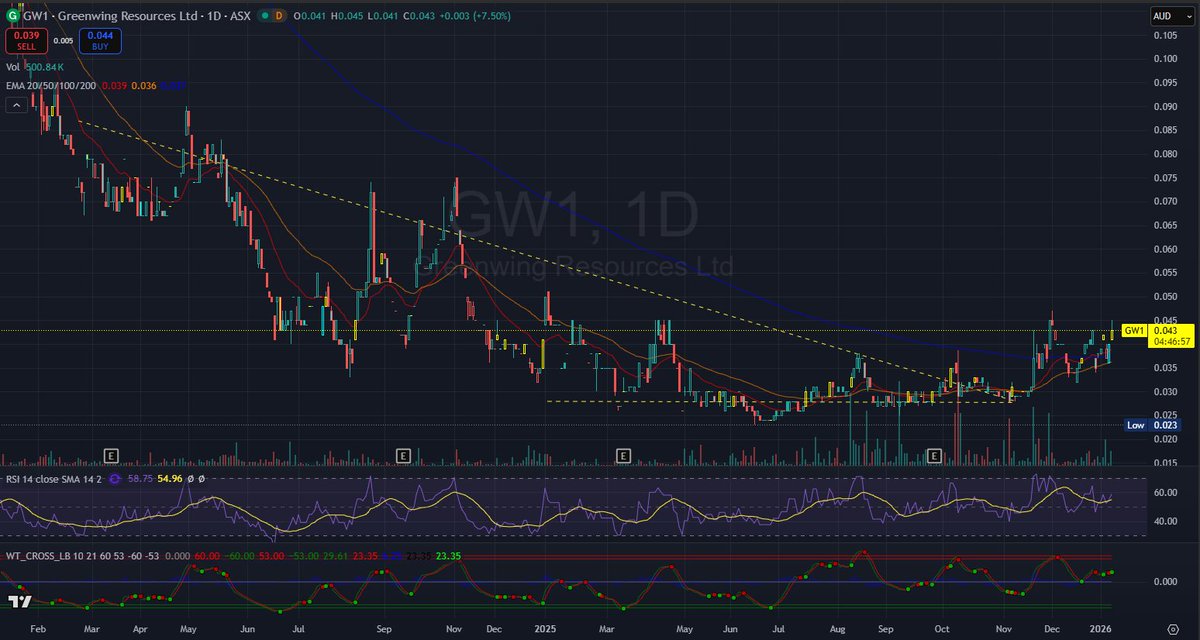The width and height of the screenshot is (1200, 640).
Task: Click the earnings E marker near October
Action: tap(935, 456)
